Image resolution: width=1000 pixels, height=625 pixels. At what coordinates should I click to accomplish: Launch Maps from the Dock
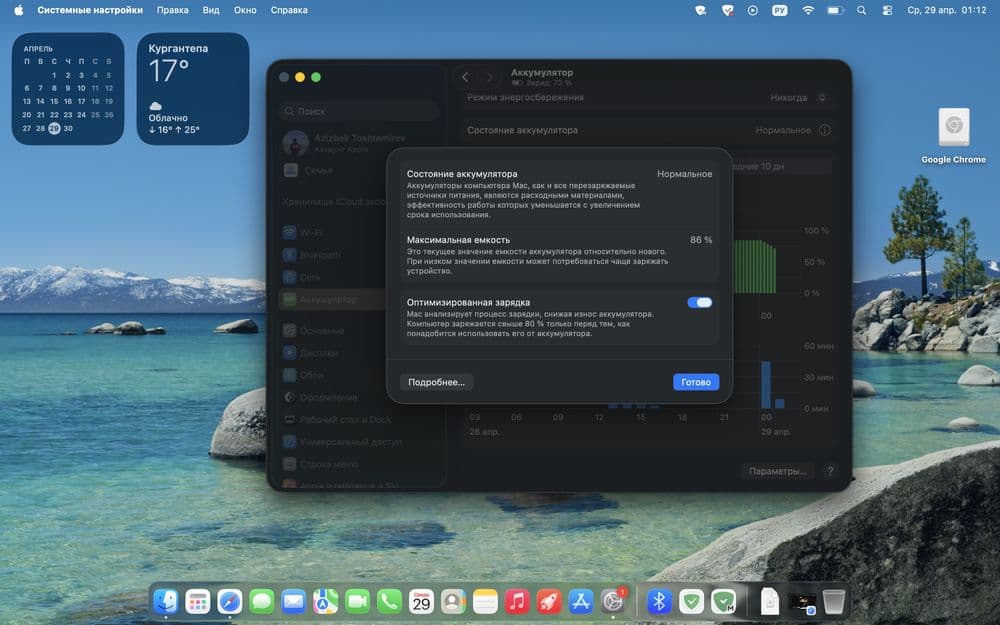coord(325,601)
